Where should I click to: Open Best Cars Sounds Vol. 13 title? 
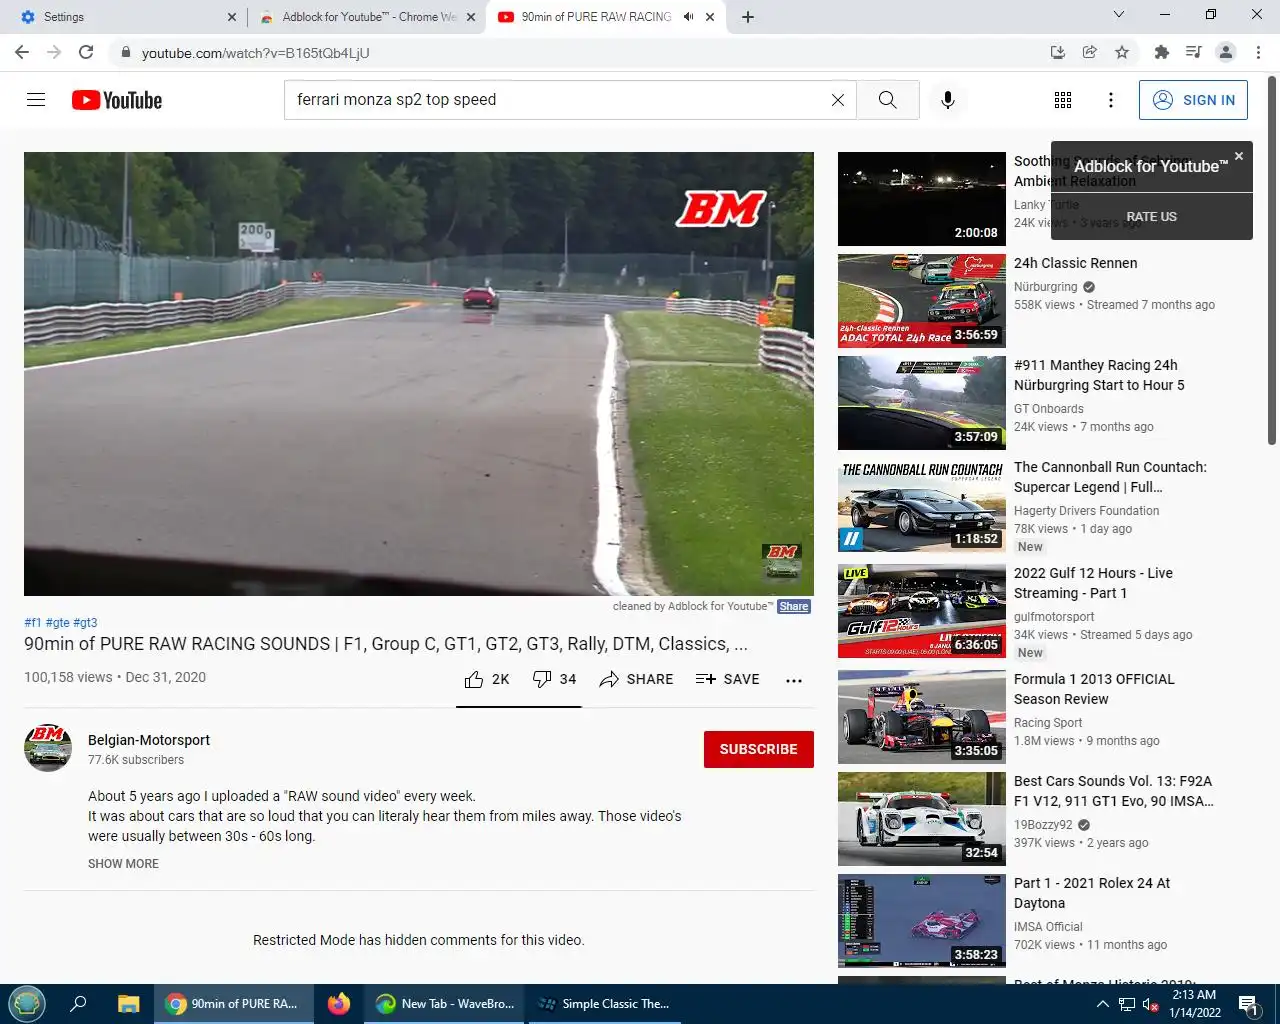tap(1114, 791)
